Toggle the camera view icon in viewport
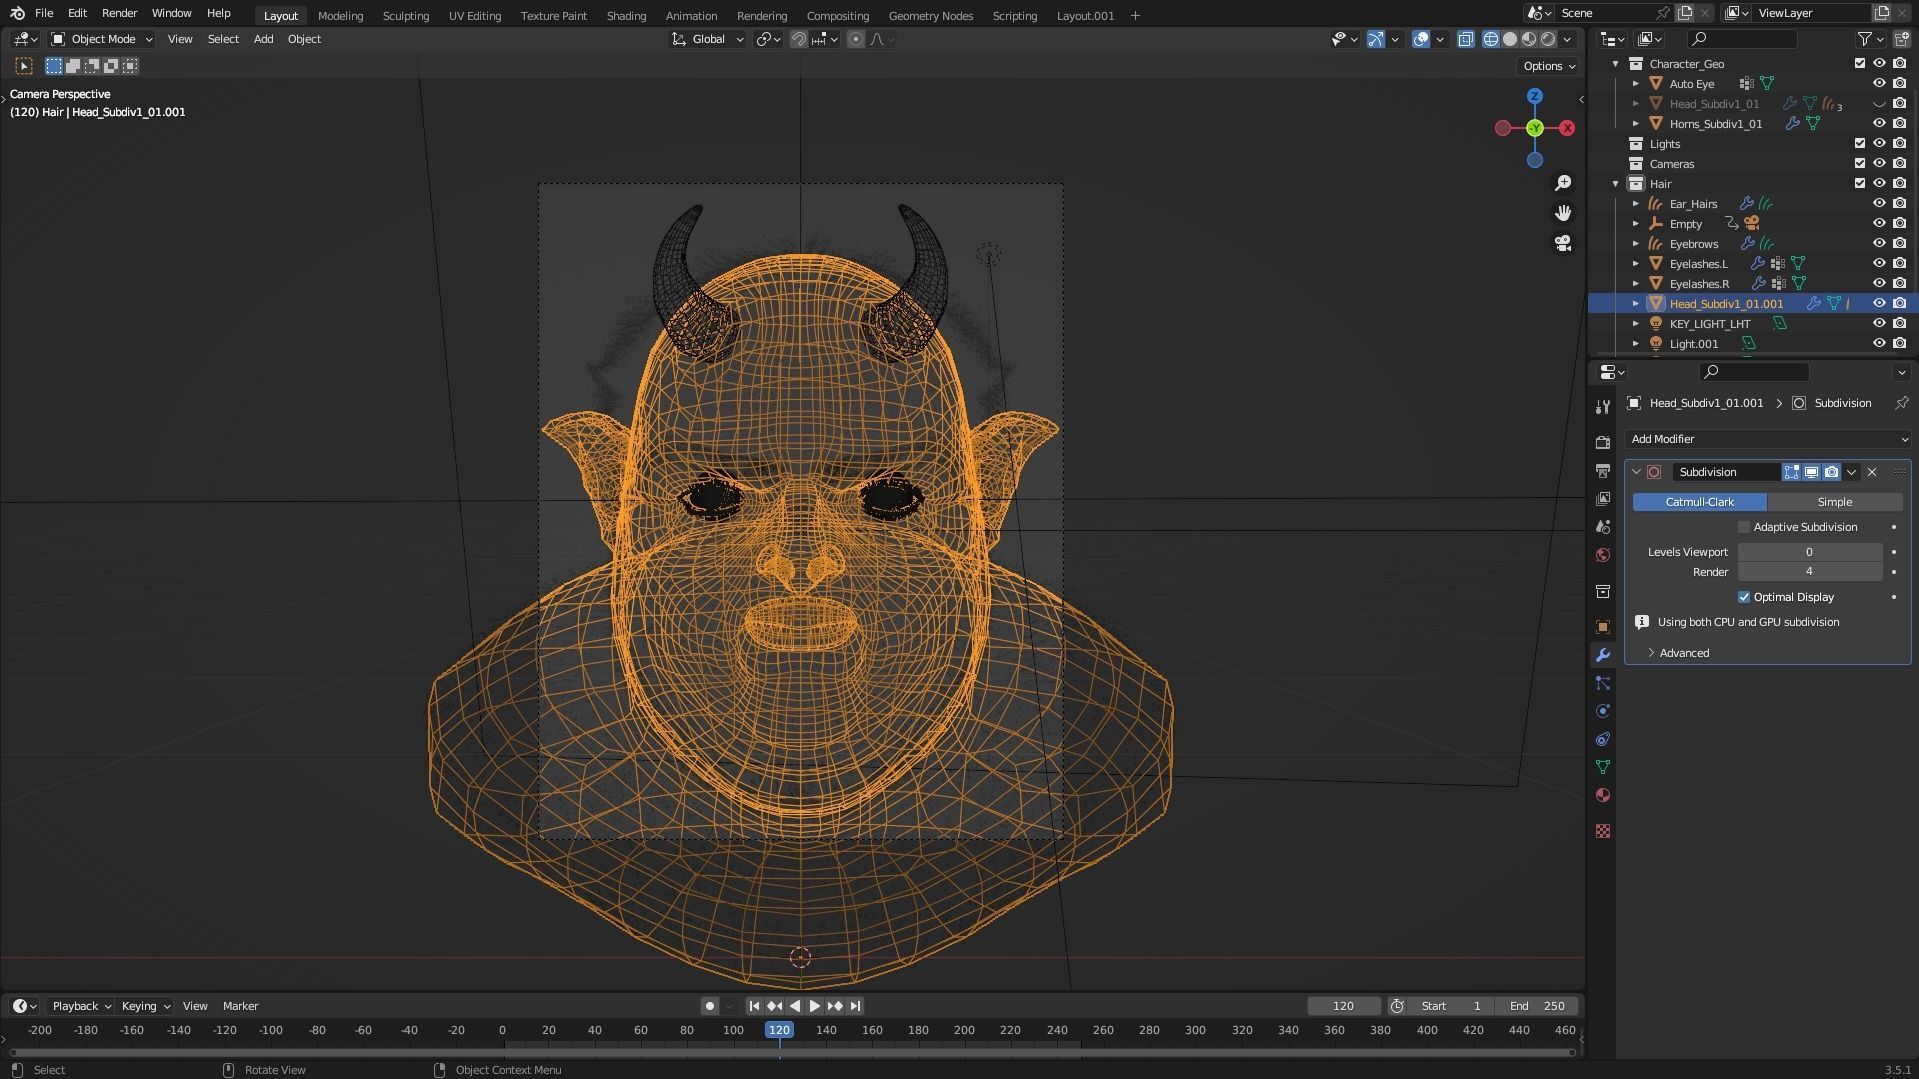This screenshot has width=1919, height=1079. click(1563, 243)
